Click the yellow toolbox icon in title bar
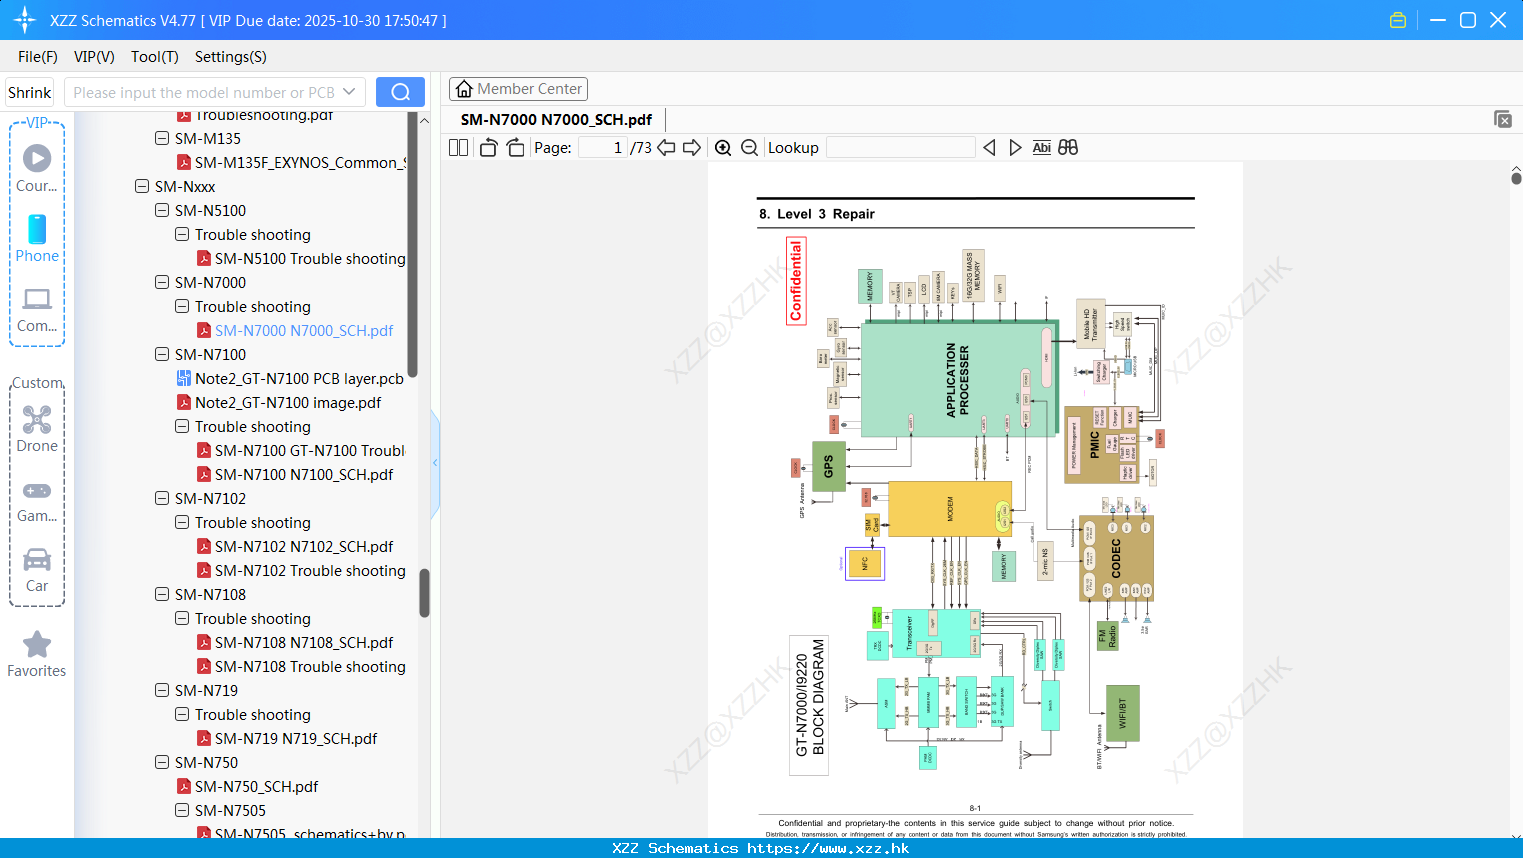The width and height of the screenshot is (1523, 858). 1398,20
